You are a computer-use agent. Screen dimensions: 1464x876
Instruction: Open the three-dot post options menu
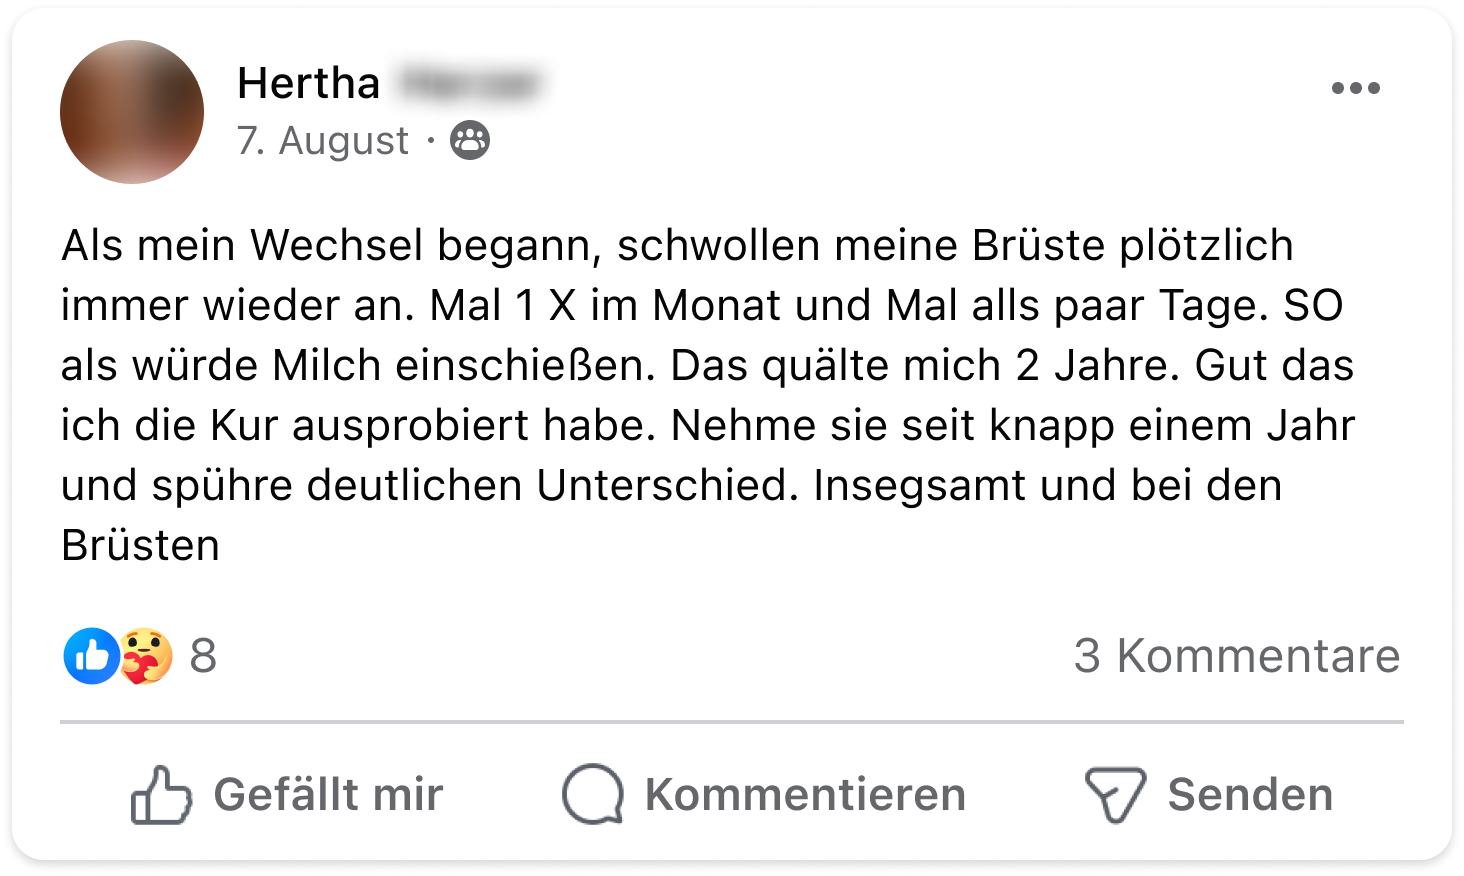(x=1355, y=88)
